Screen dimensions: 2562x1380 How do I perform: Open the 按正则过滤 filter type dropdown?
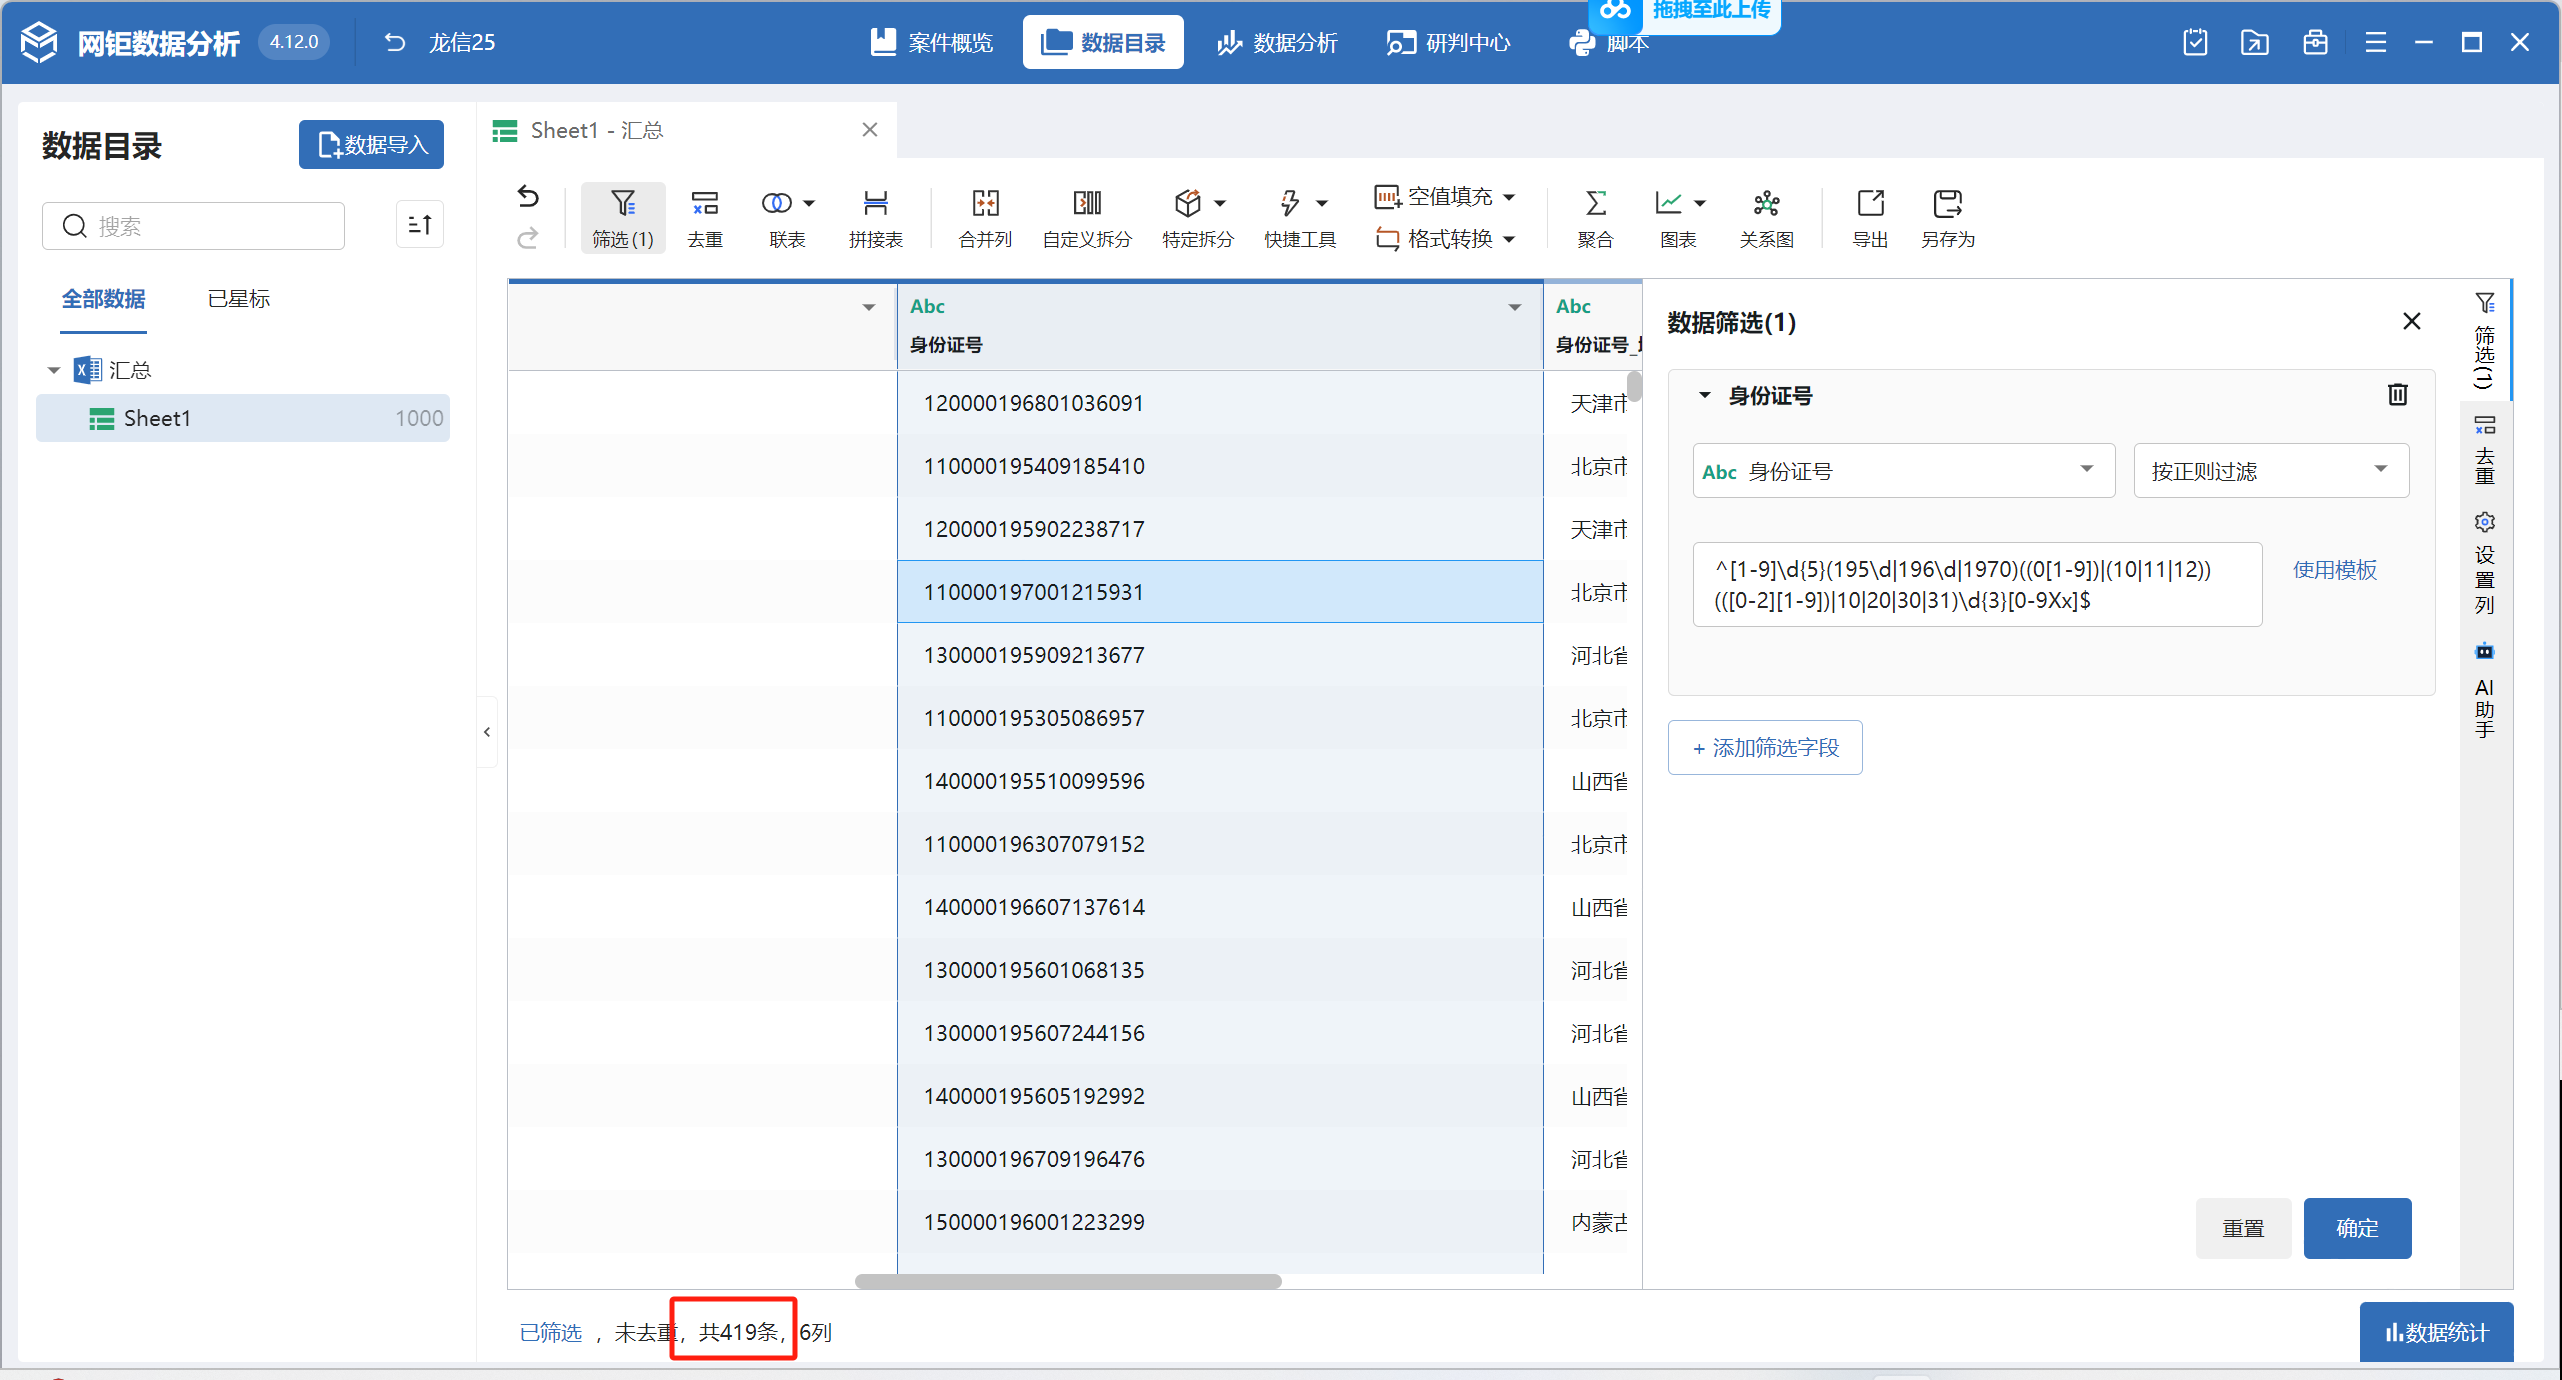[2270, 470]
